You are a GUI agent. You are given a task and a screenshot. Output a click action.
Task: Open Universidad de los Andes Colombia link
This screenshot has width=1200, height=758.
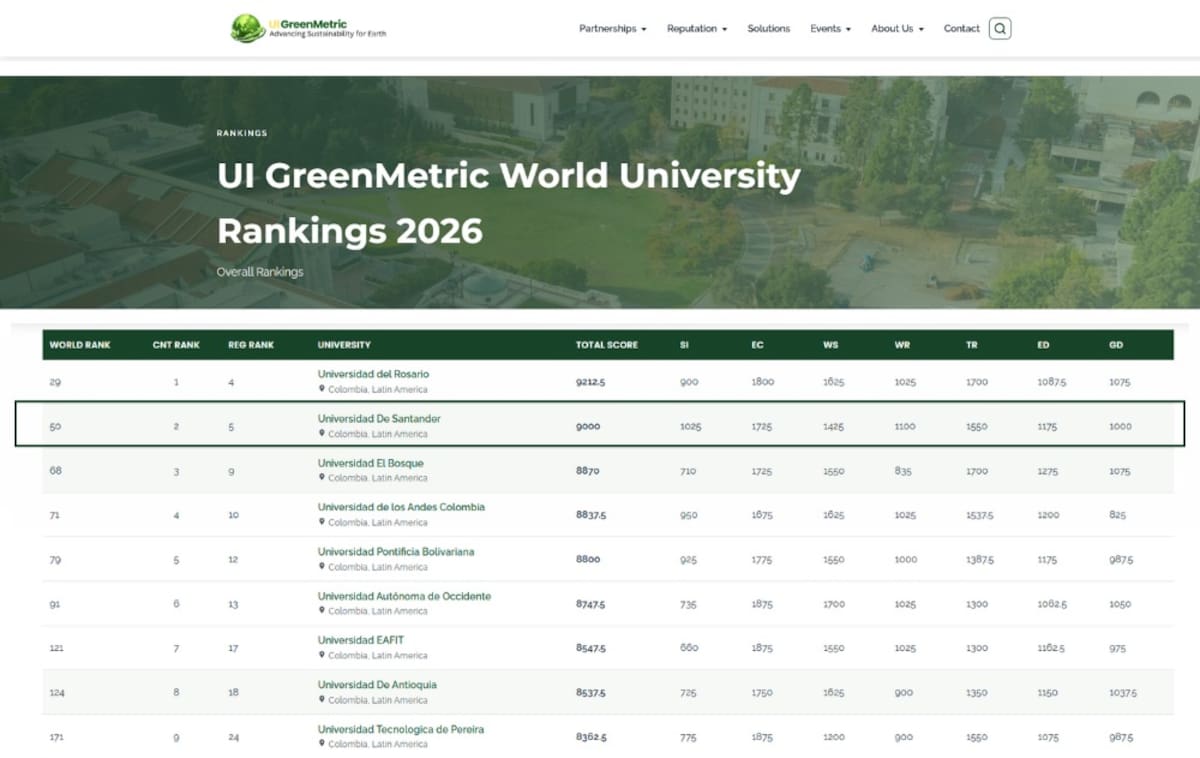(x=401, y=507)
